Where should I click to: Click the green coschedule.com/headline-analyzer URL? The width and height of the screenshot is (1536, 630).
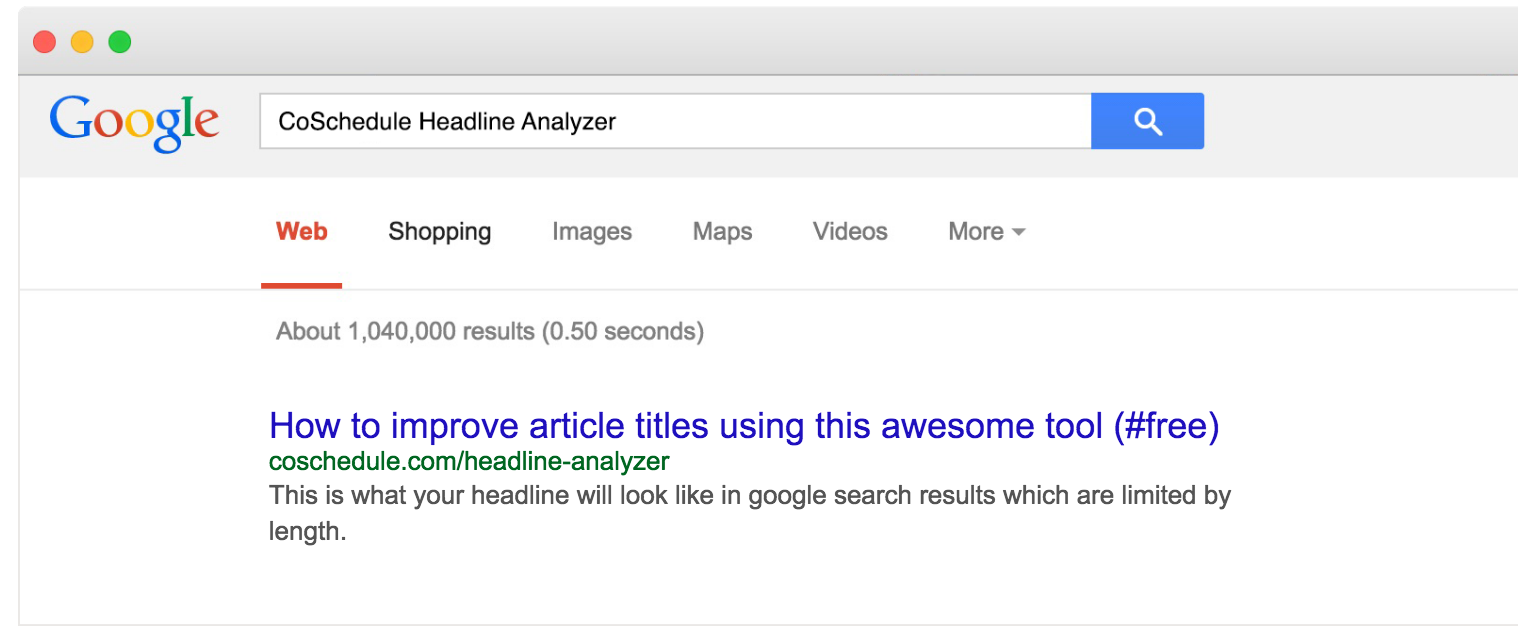[469, 462]
